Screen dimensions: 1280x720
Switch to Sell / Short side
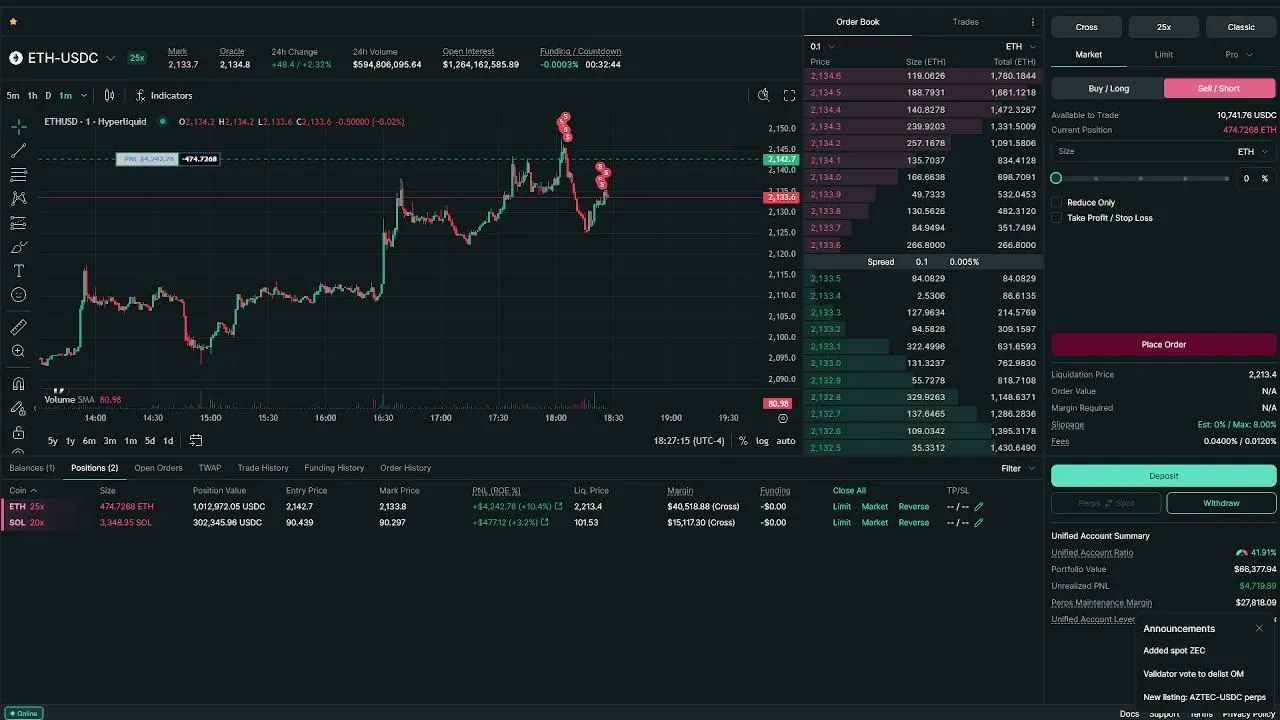coord(1219,88)
